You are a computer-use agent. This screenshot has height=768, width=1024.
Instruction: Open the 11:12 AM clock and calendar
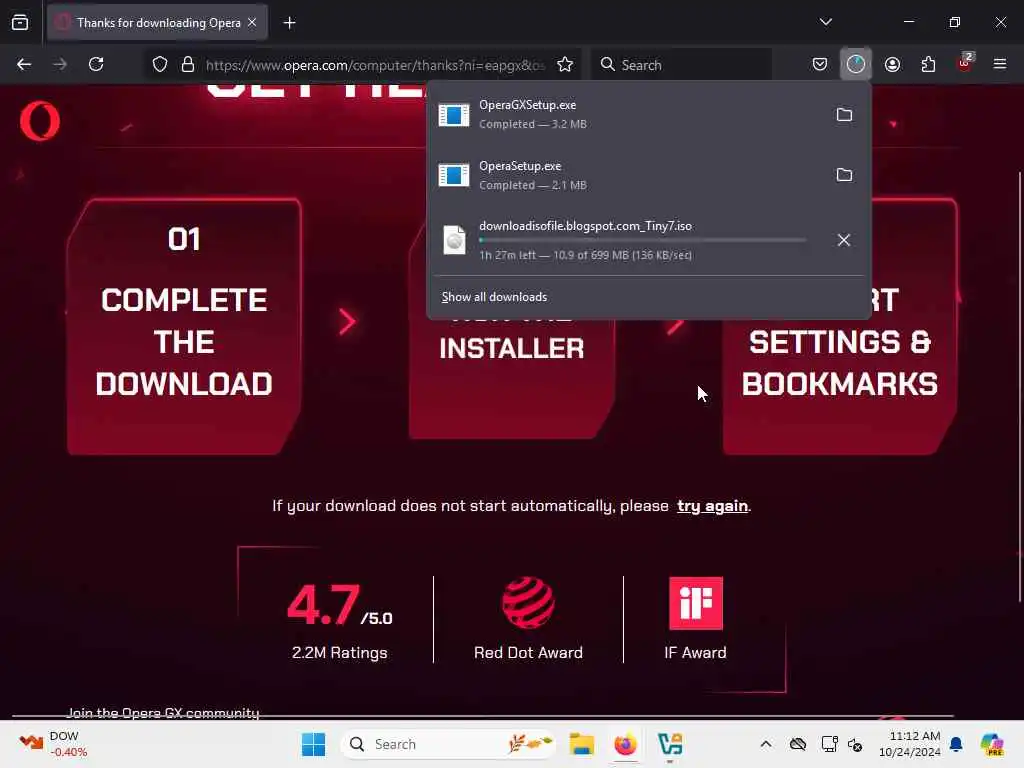click(x=909, y=744)
